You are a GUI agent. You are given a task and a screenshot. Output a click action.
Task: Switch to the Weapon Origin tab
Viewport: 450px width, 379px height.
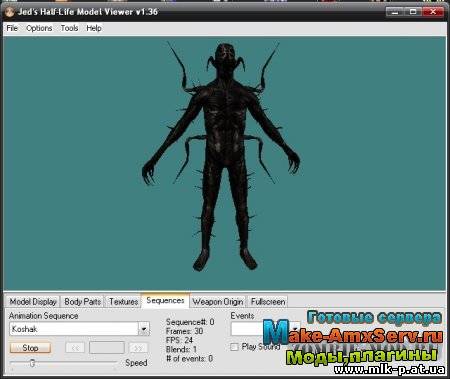[218, 302]
